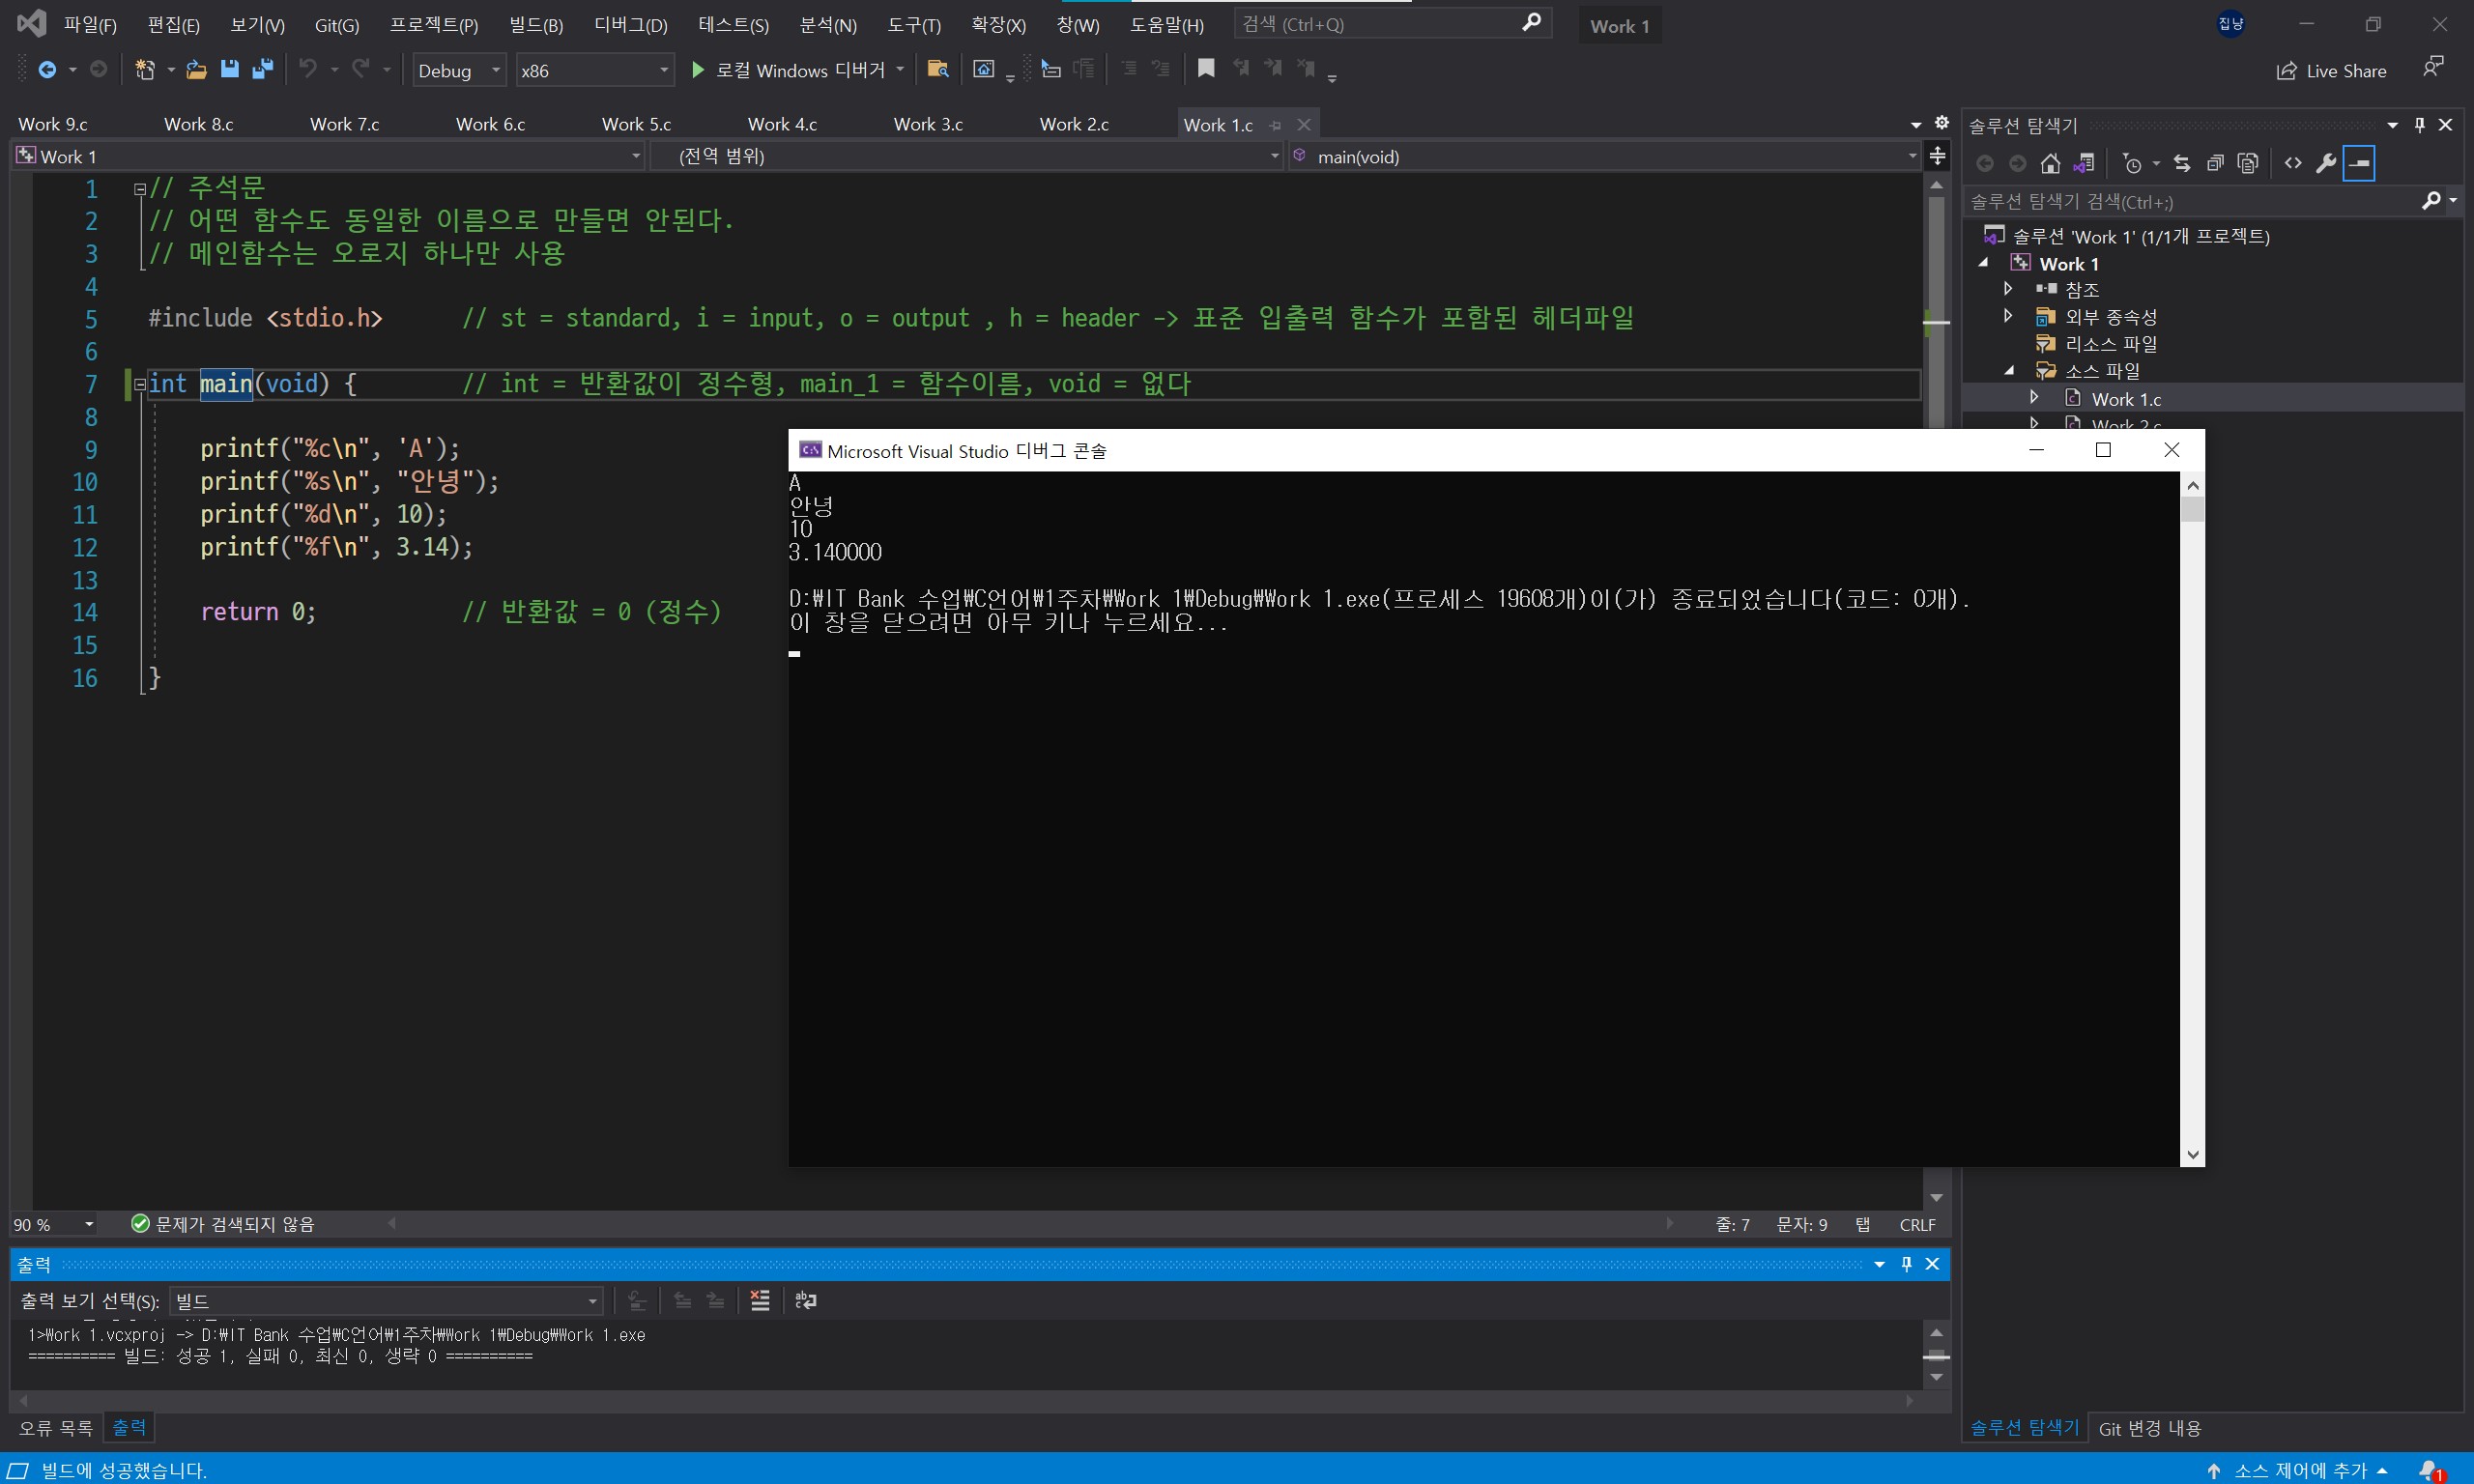Click the 검색 (Ctrl+Q) search box

coord(1380,24)
